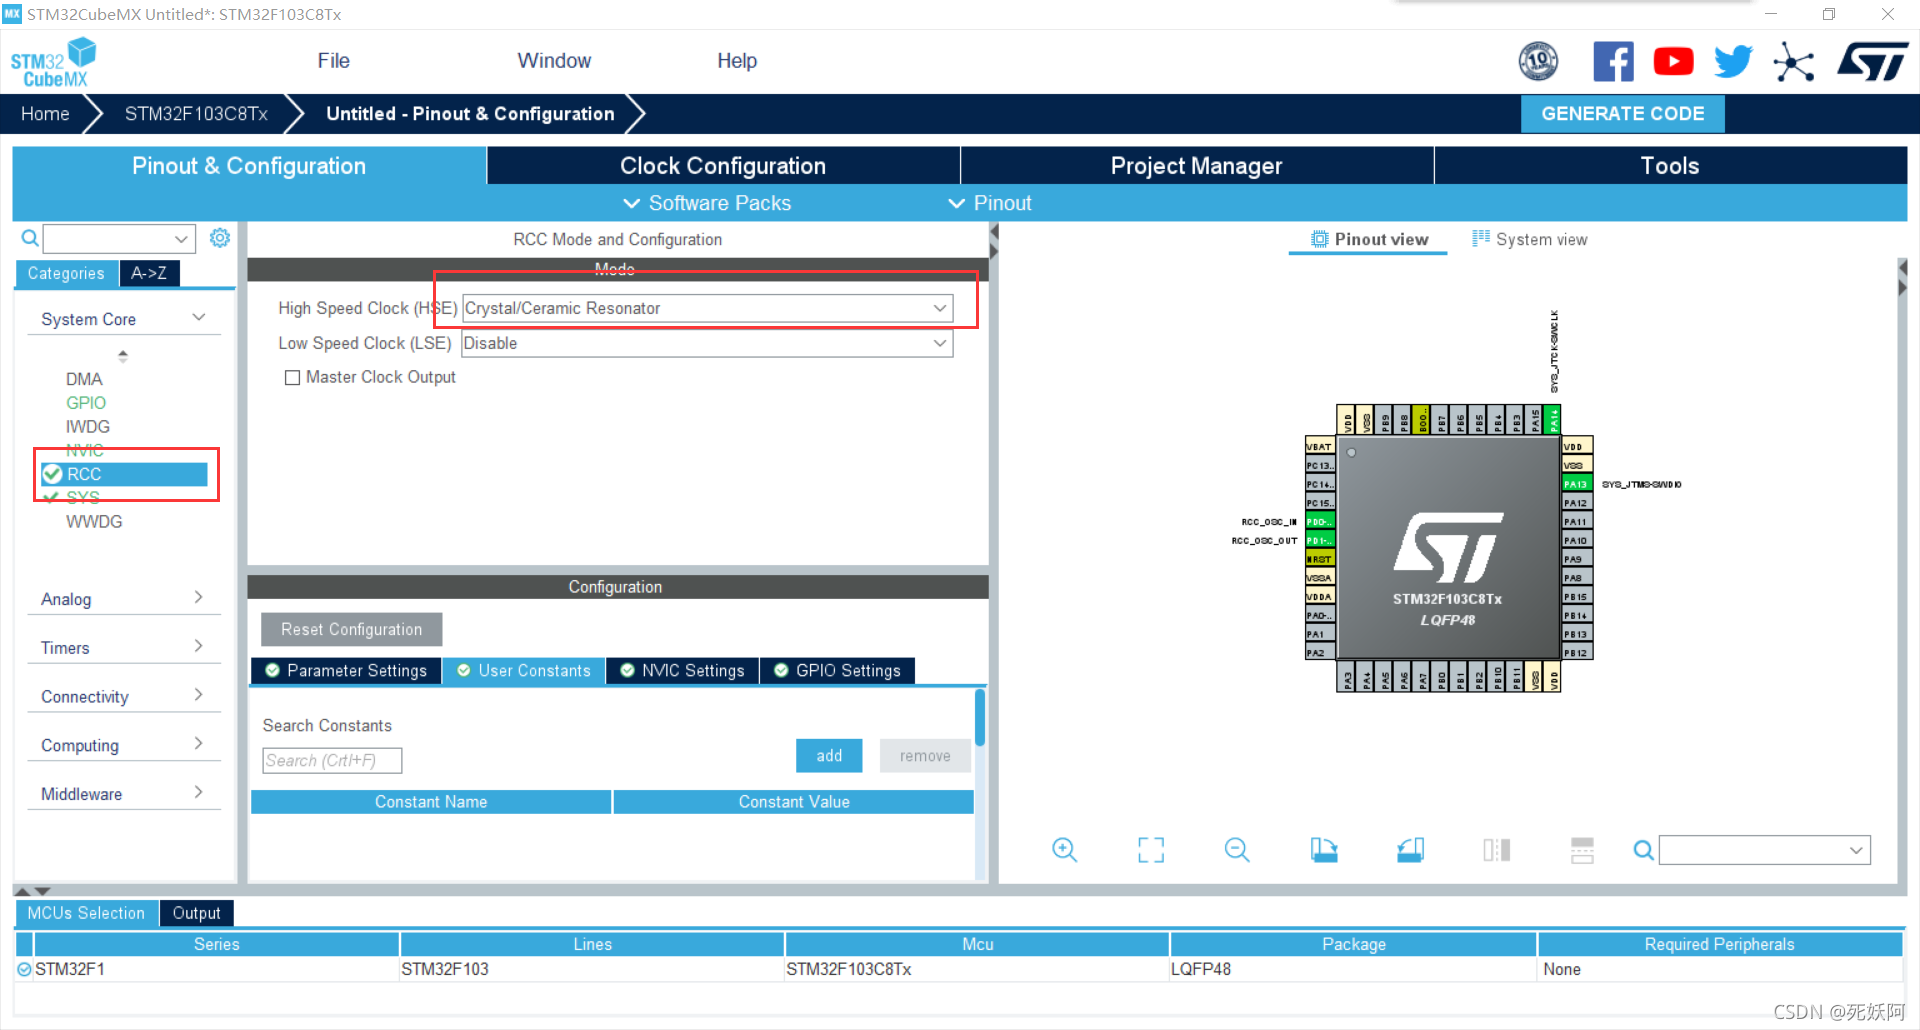
Task: Open the NVIC Settings tab
Action: [x=683, y=671]
